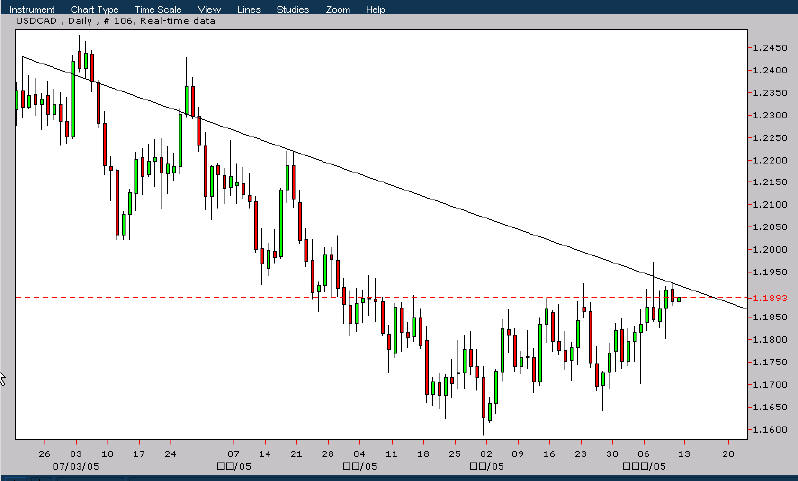798x481 pixels.
Task: Click the 1.2100 price axis label
Action: tap(770, 204)
